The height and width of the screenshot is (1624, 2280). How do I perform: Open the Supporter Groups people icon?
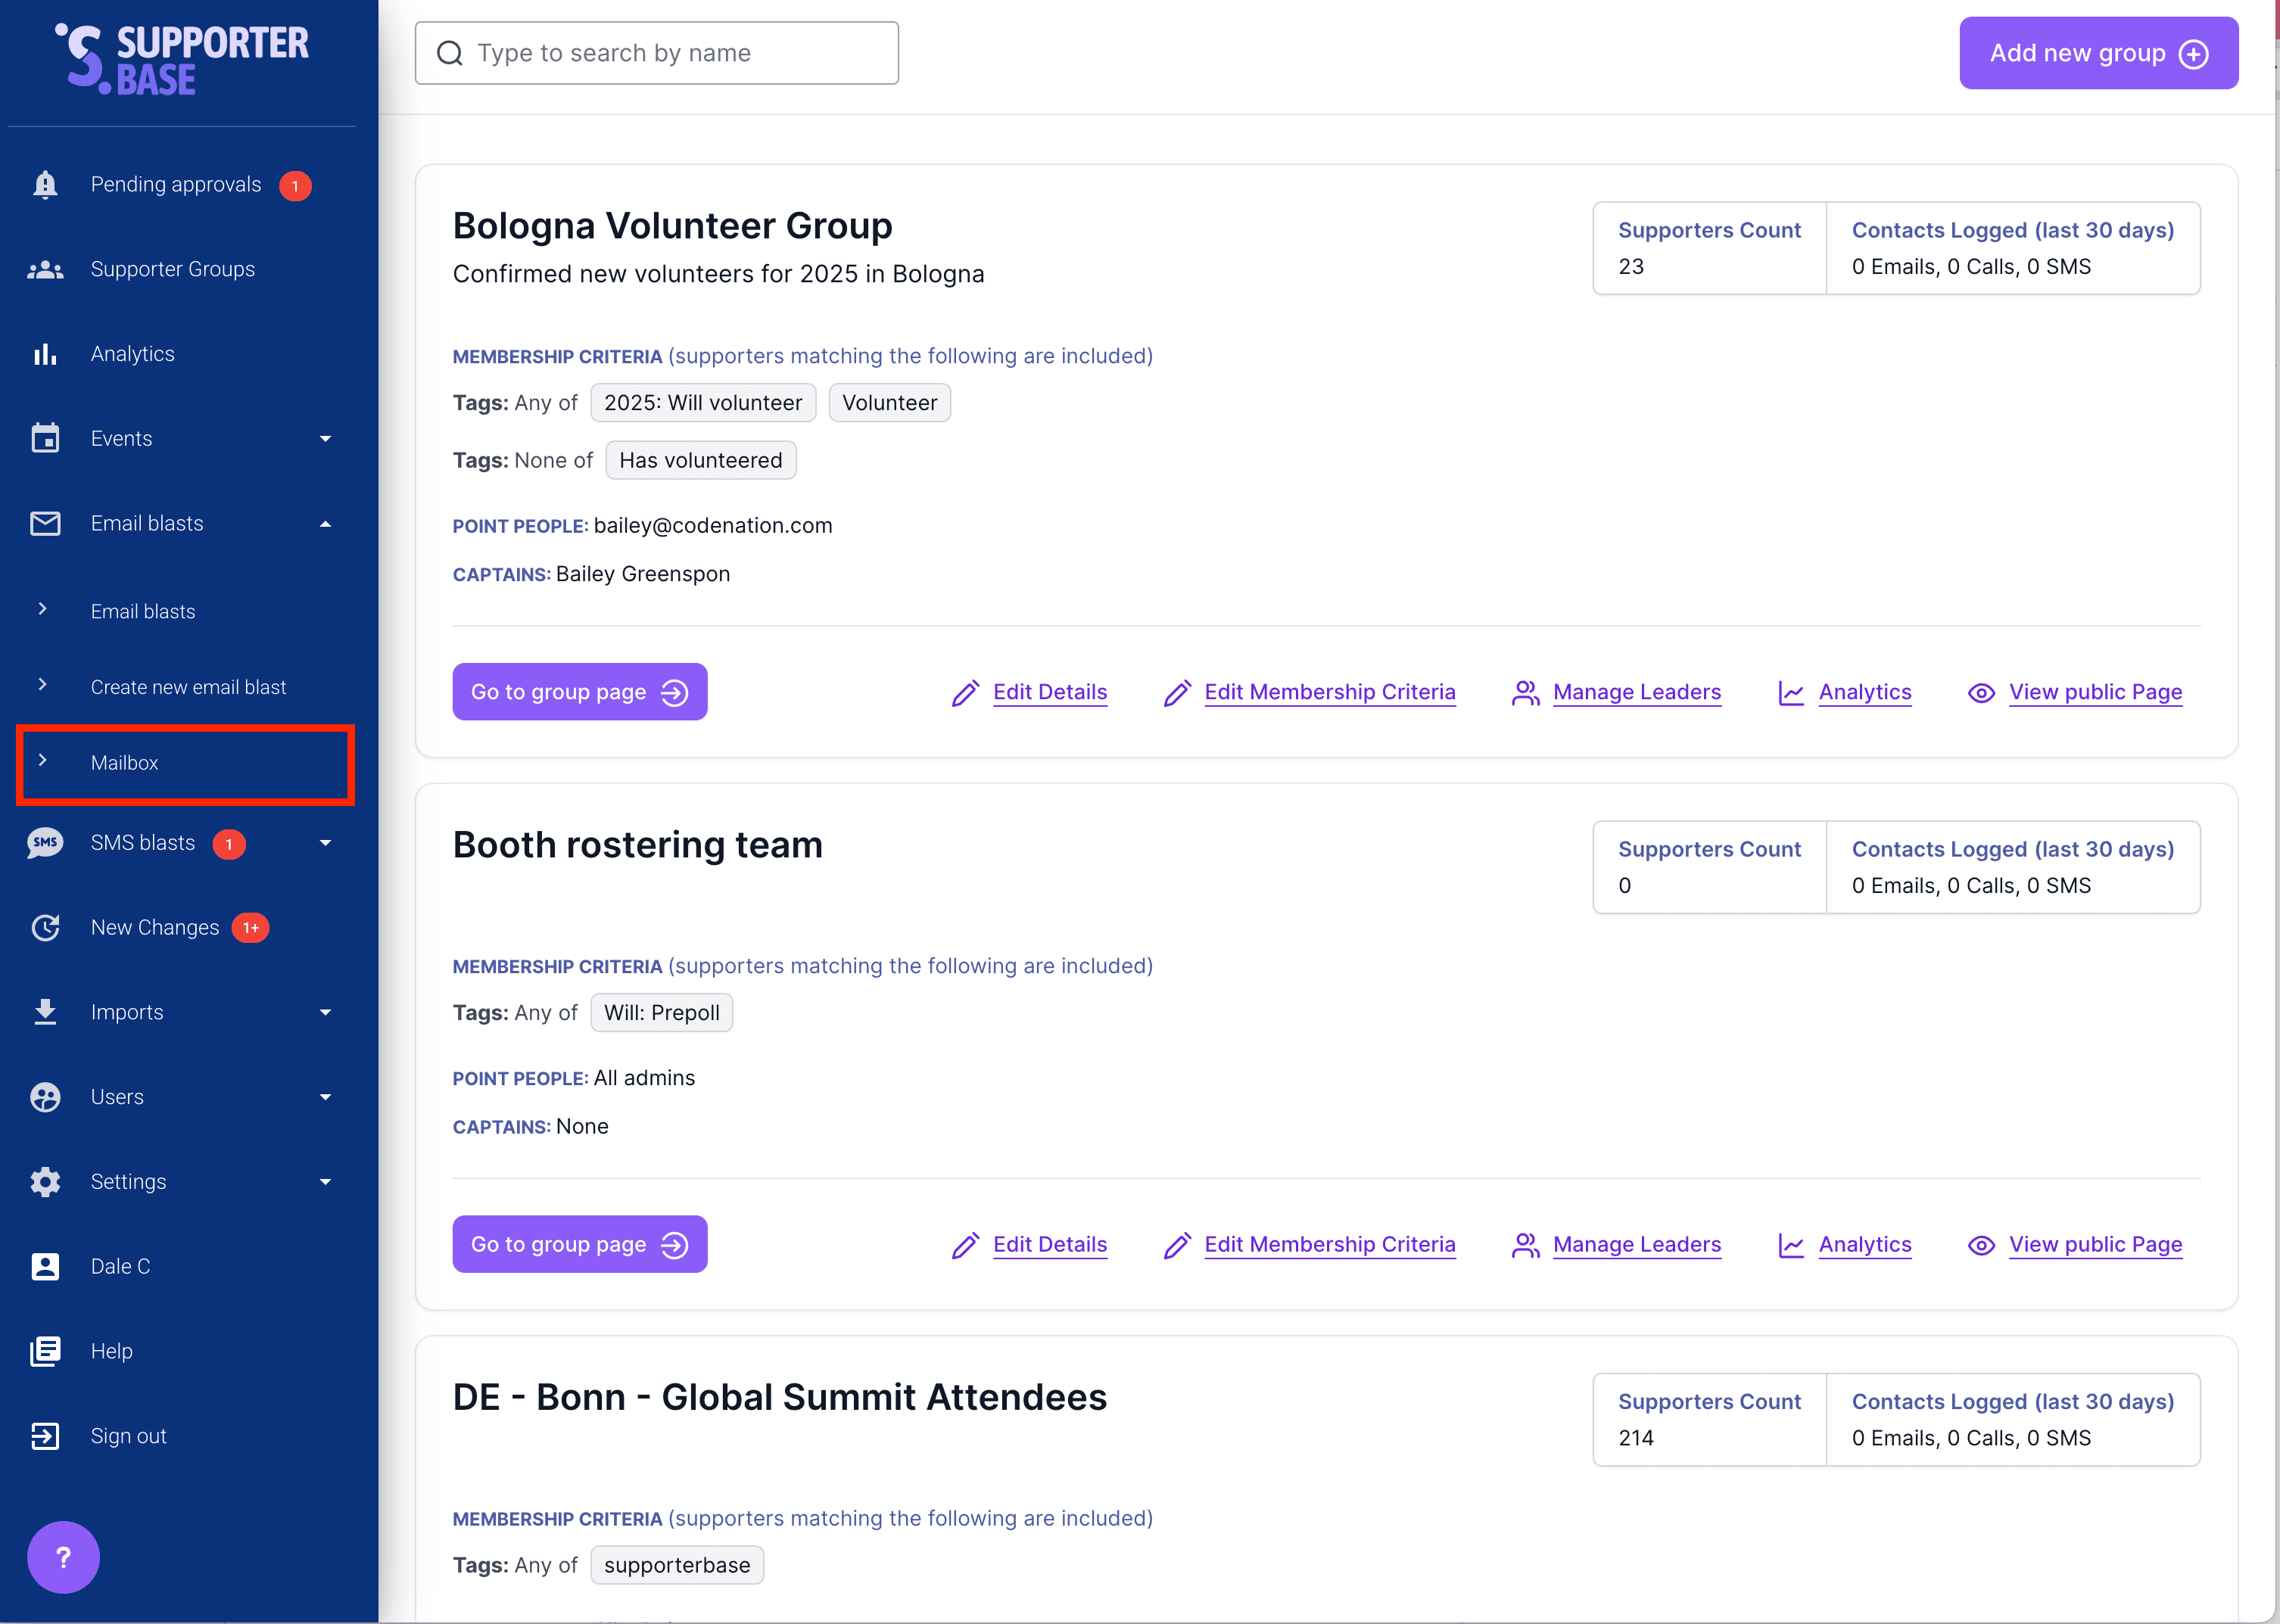[x=45, y=269]
